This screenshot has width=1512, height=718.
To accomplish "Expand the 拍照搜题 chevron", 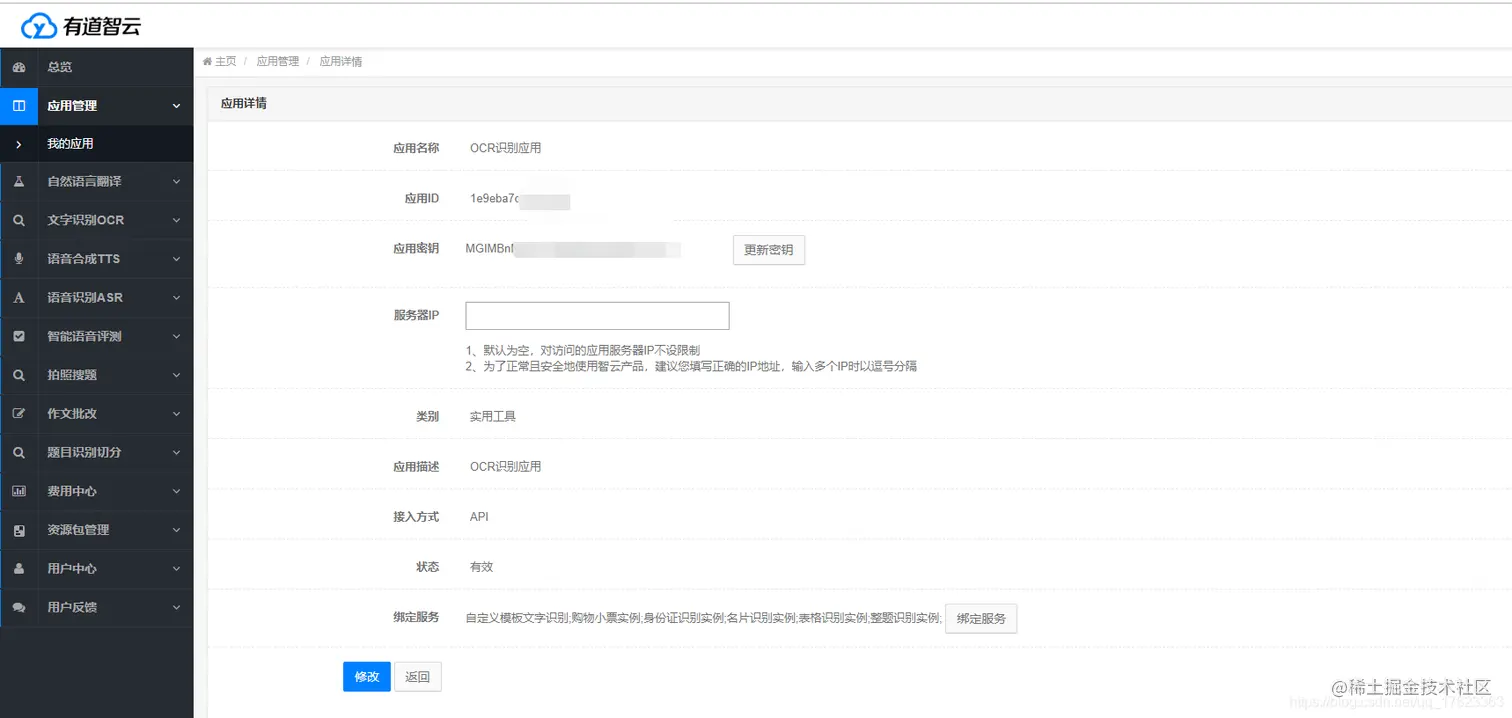I will 176,375.
